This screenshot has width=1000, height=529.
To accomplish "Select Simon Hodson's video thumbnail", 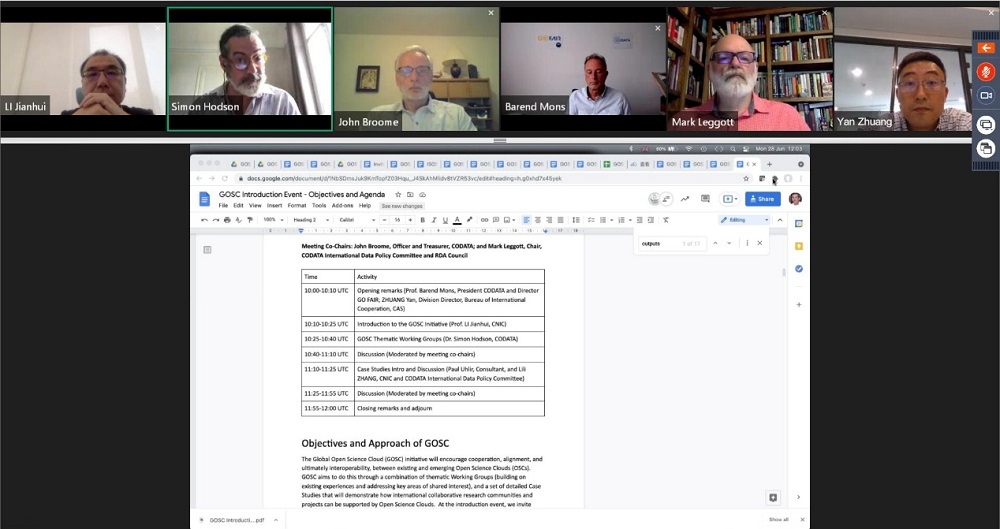I will pyautogui.click(x=250, y=69).
